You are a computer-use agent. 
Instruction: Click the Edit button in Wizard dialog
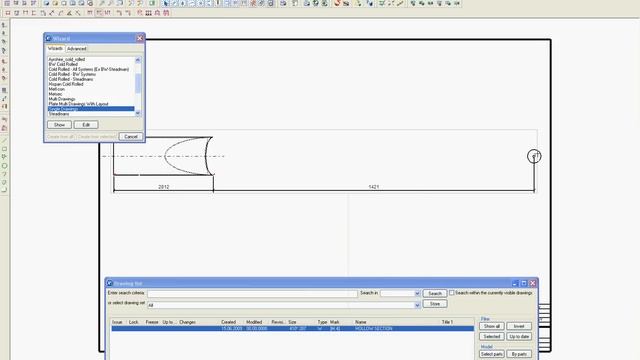point(86,125)
